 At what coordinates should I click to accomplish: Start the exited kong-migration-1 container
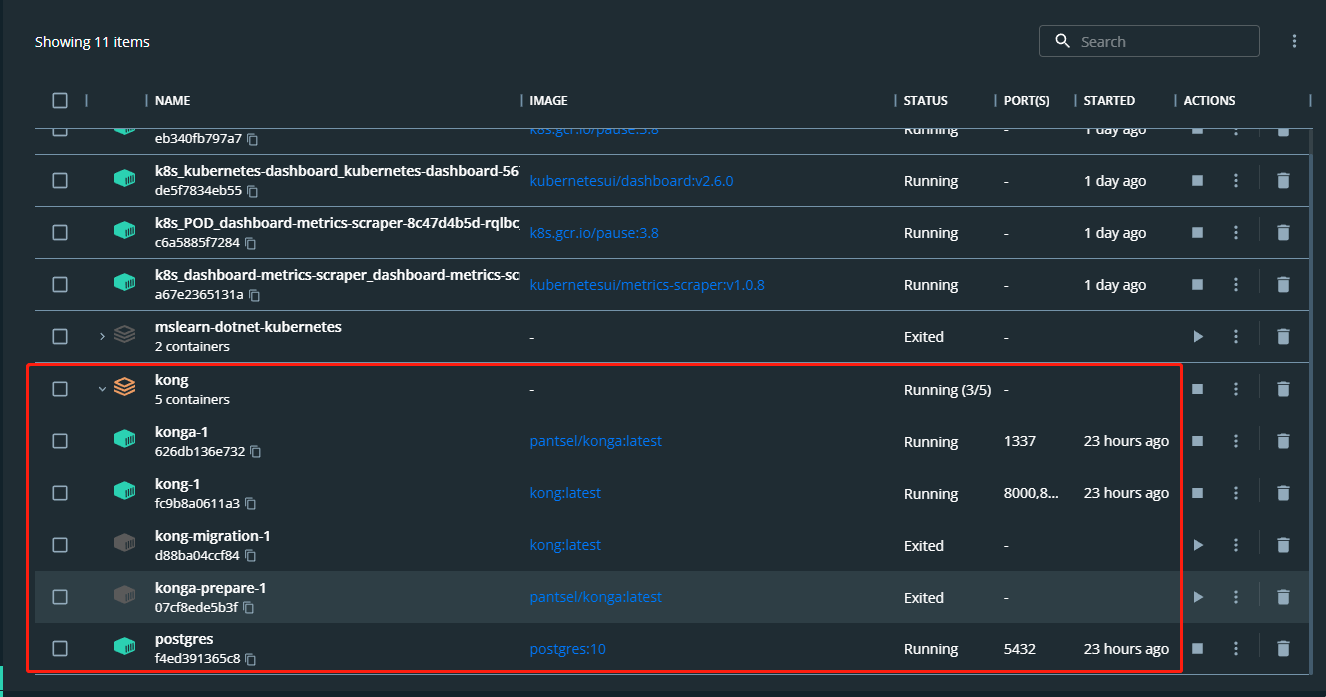(1197, 545)
